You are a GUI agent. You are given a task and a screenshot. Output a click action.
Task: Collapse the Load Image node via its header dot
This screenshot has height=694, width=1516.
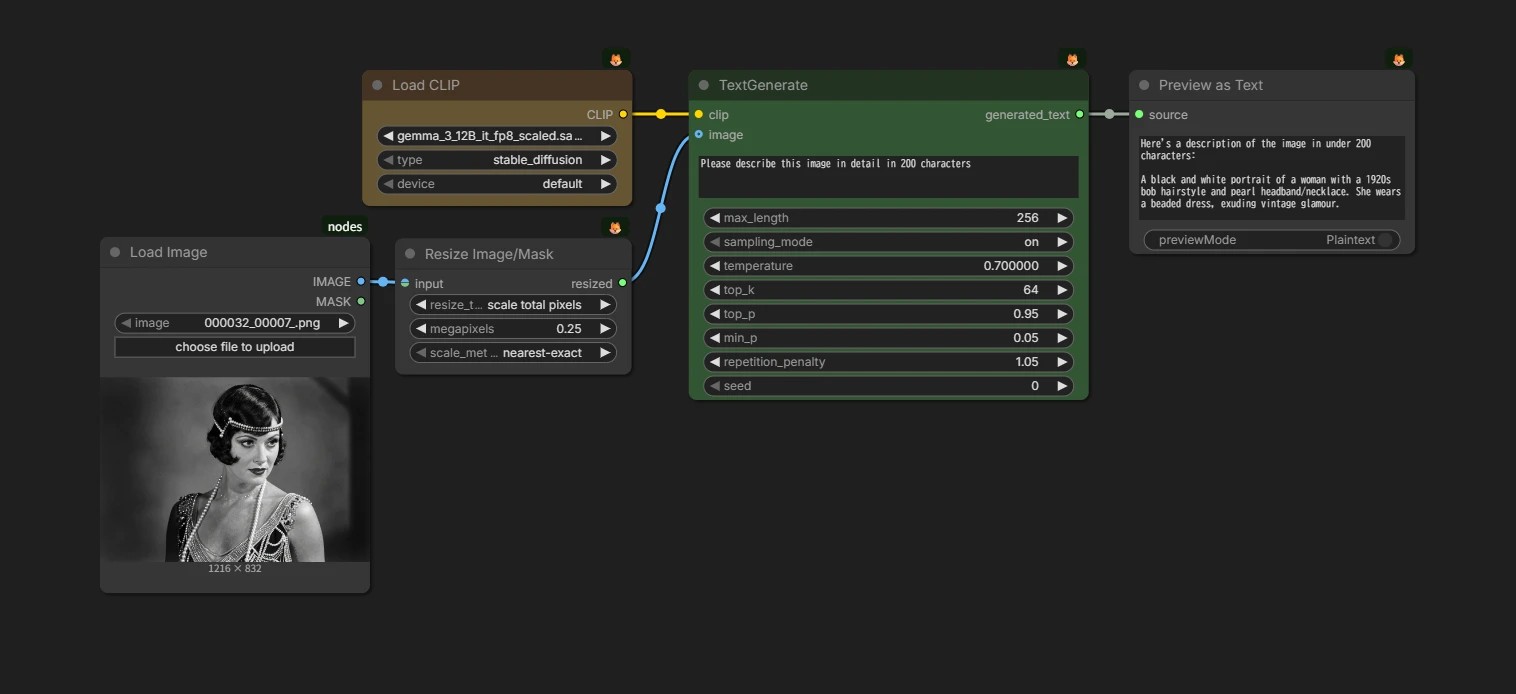click(x=115, y=253)
